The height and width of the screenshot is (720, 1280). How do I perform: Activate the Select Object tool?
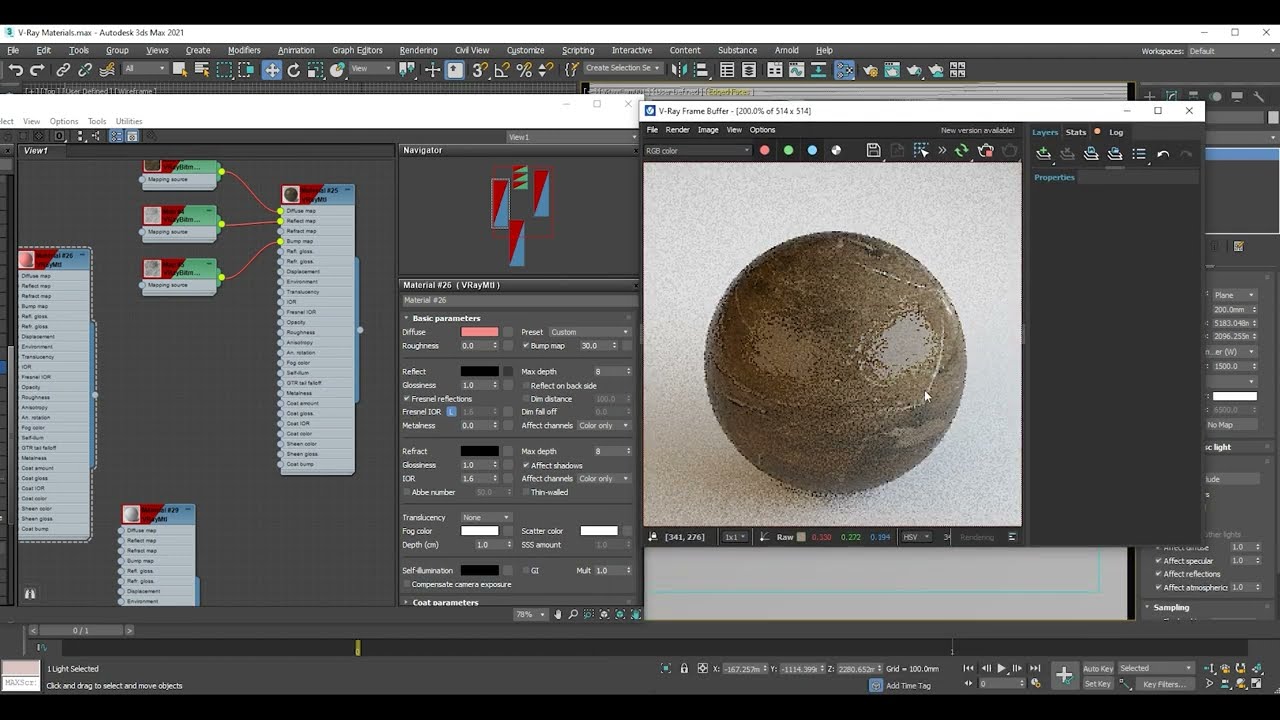pos(180,70)
